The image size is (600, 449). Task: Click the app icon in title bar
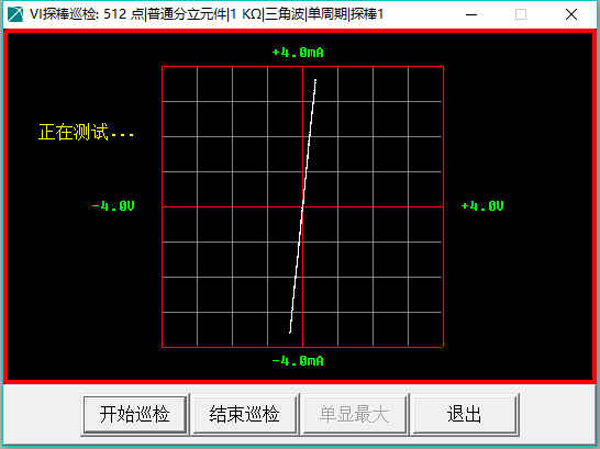[15, 15]
